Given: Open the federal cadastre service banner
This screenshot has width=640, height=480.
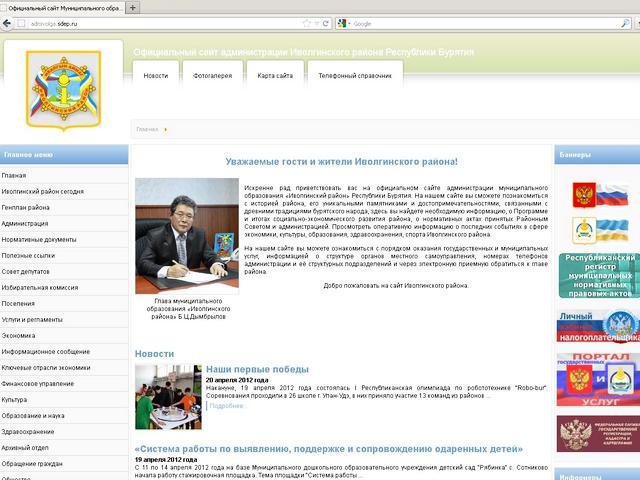Looking at the screenshot, I should pos(598,434).
